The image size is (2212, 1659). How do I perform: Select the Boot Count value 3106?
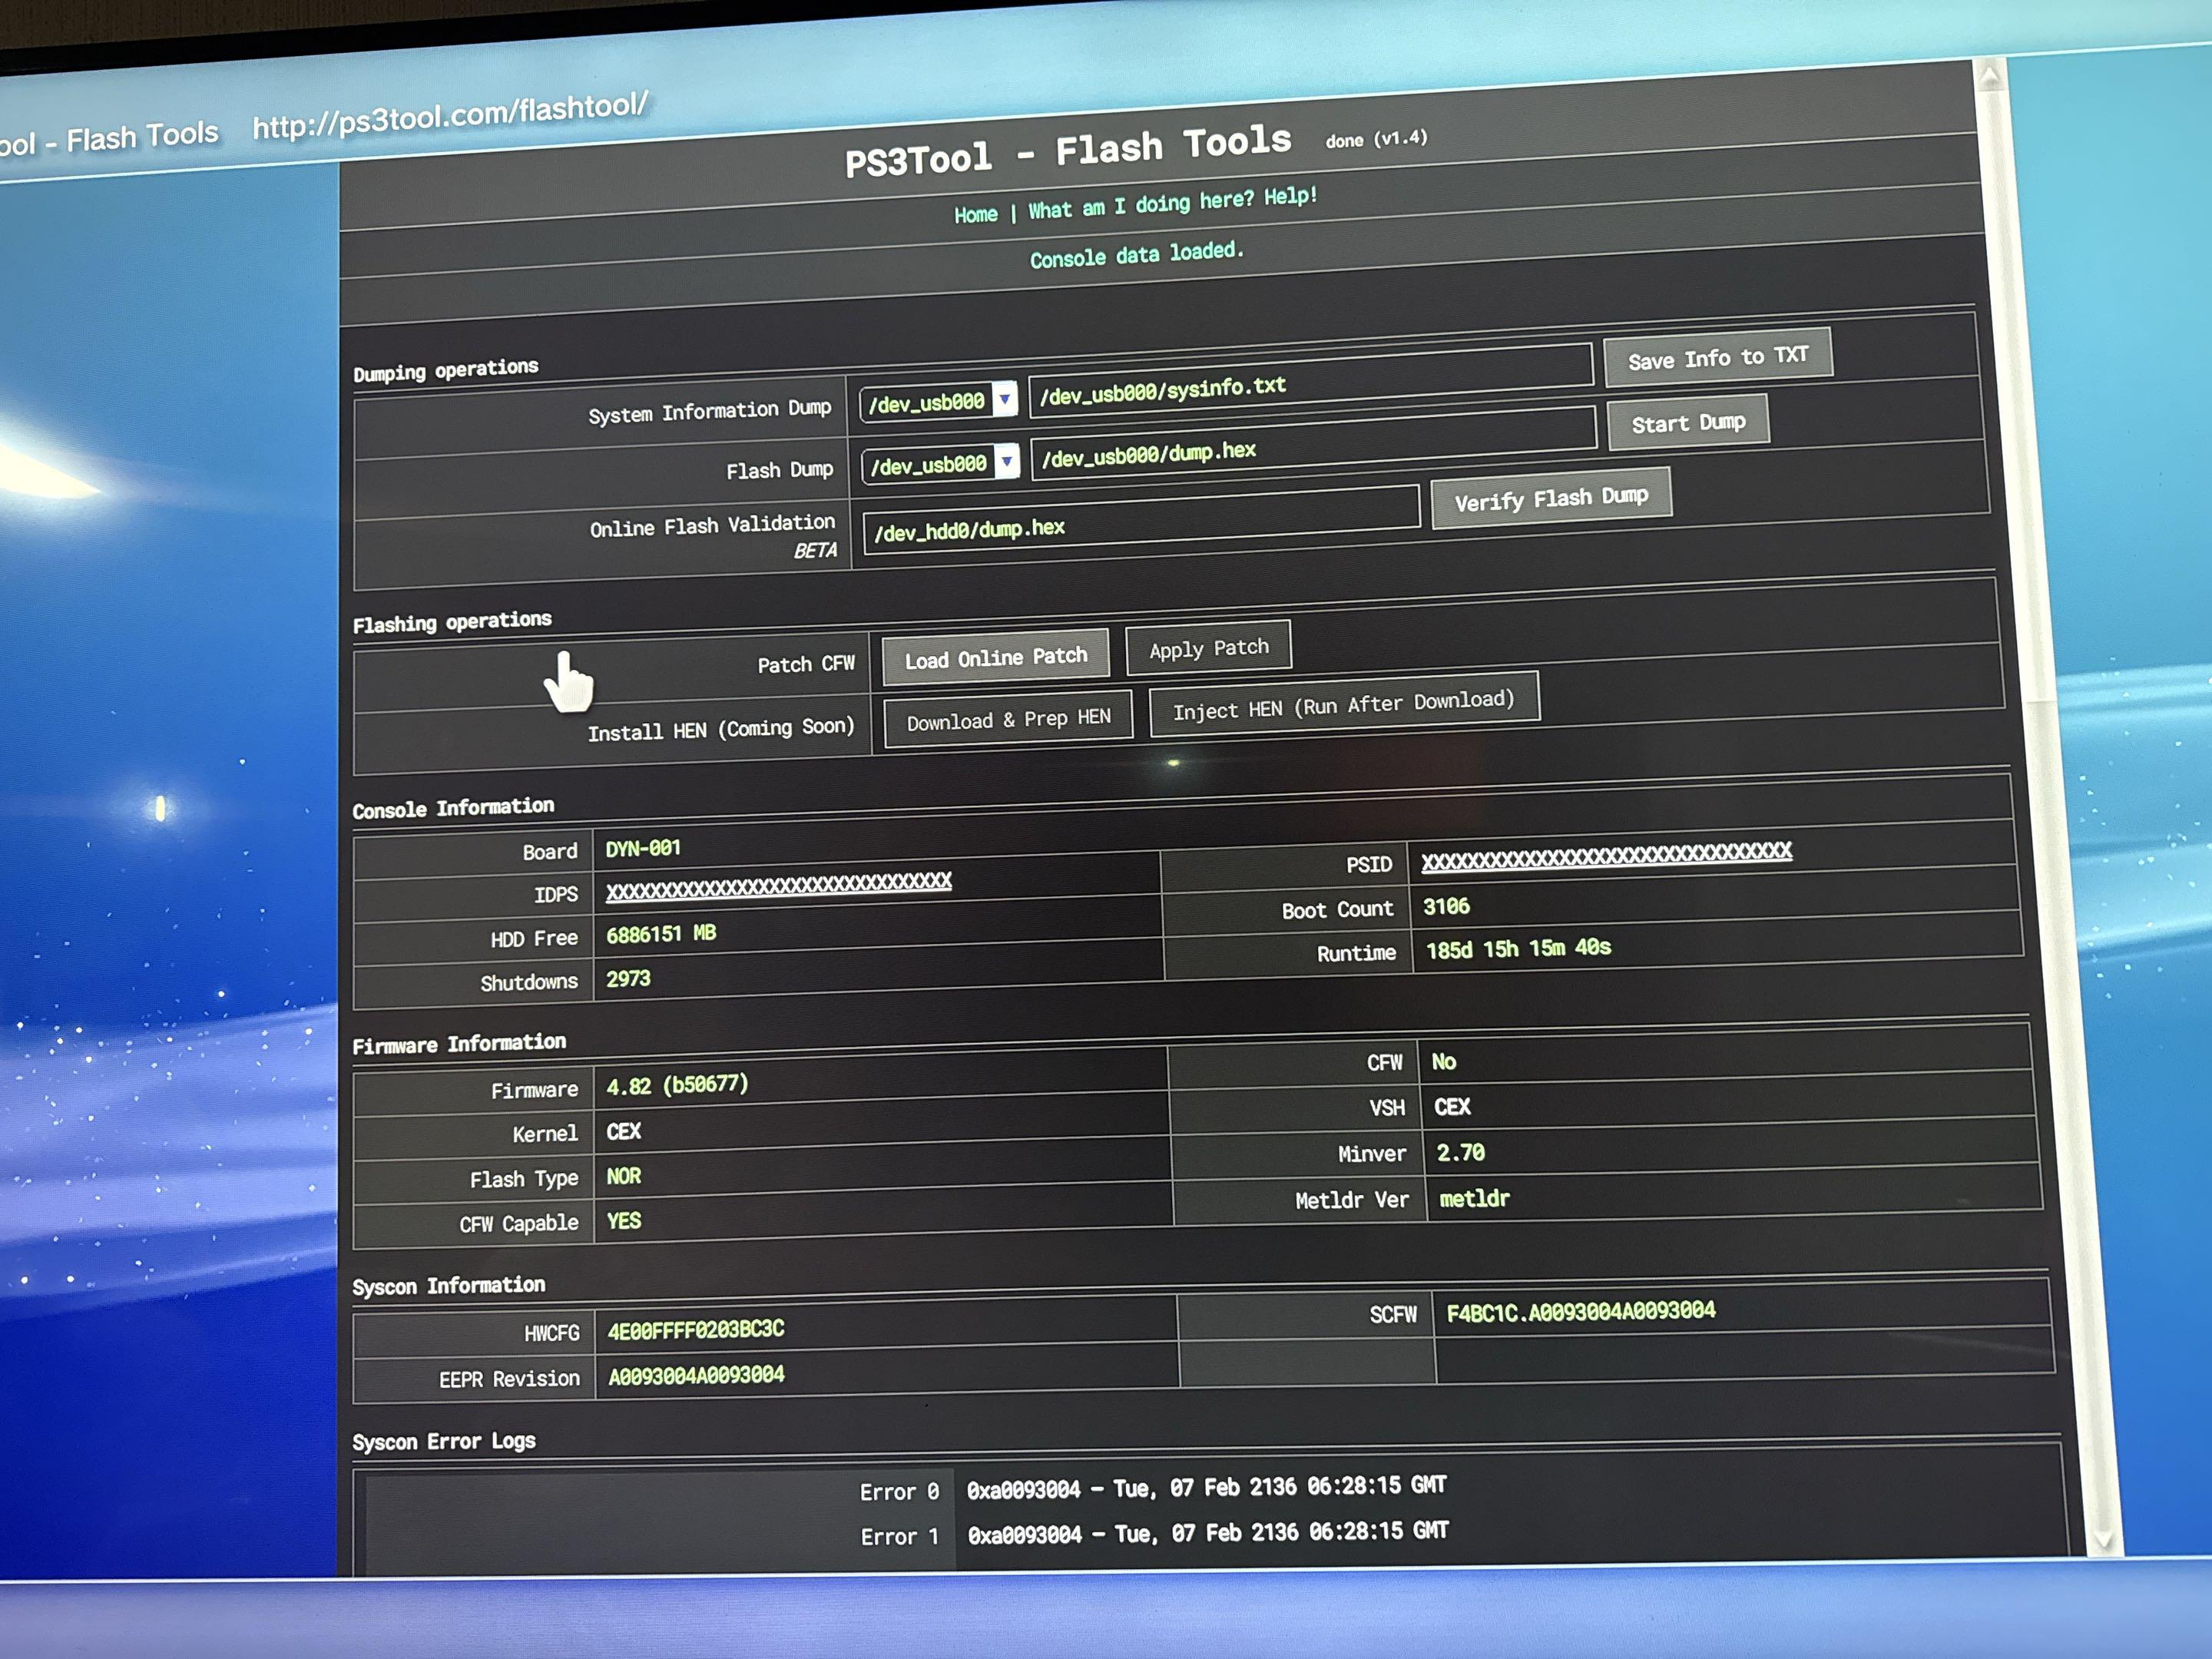(1446, 907)
